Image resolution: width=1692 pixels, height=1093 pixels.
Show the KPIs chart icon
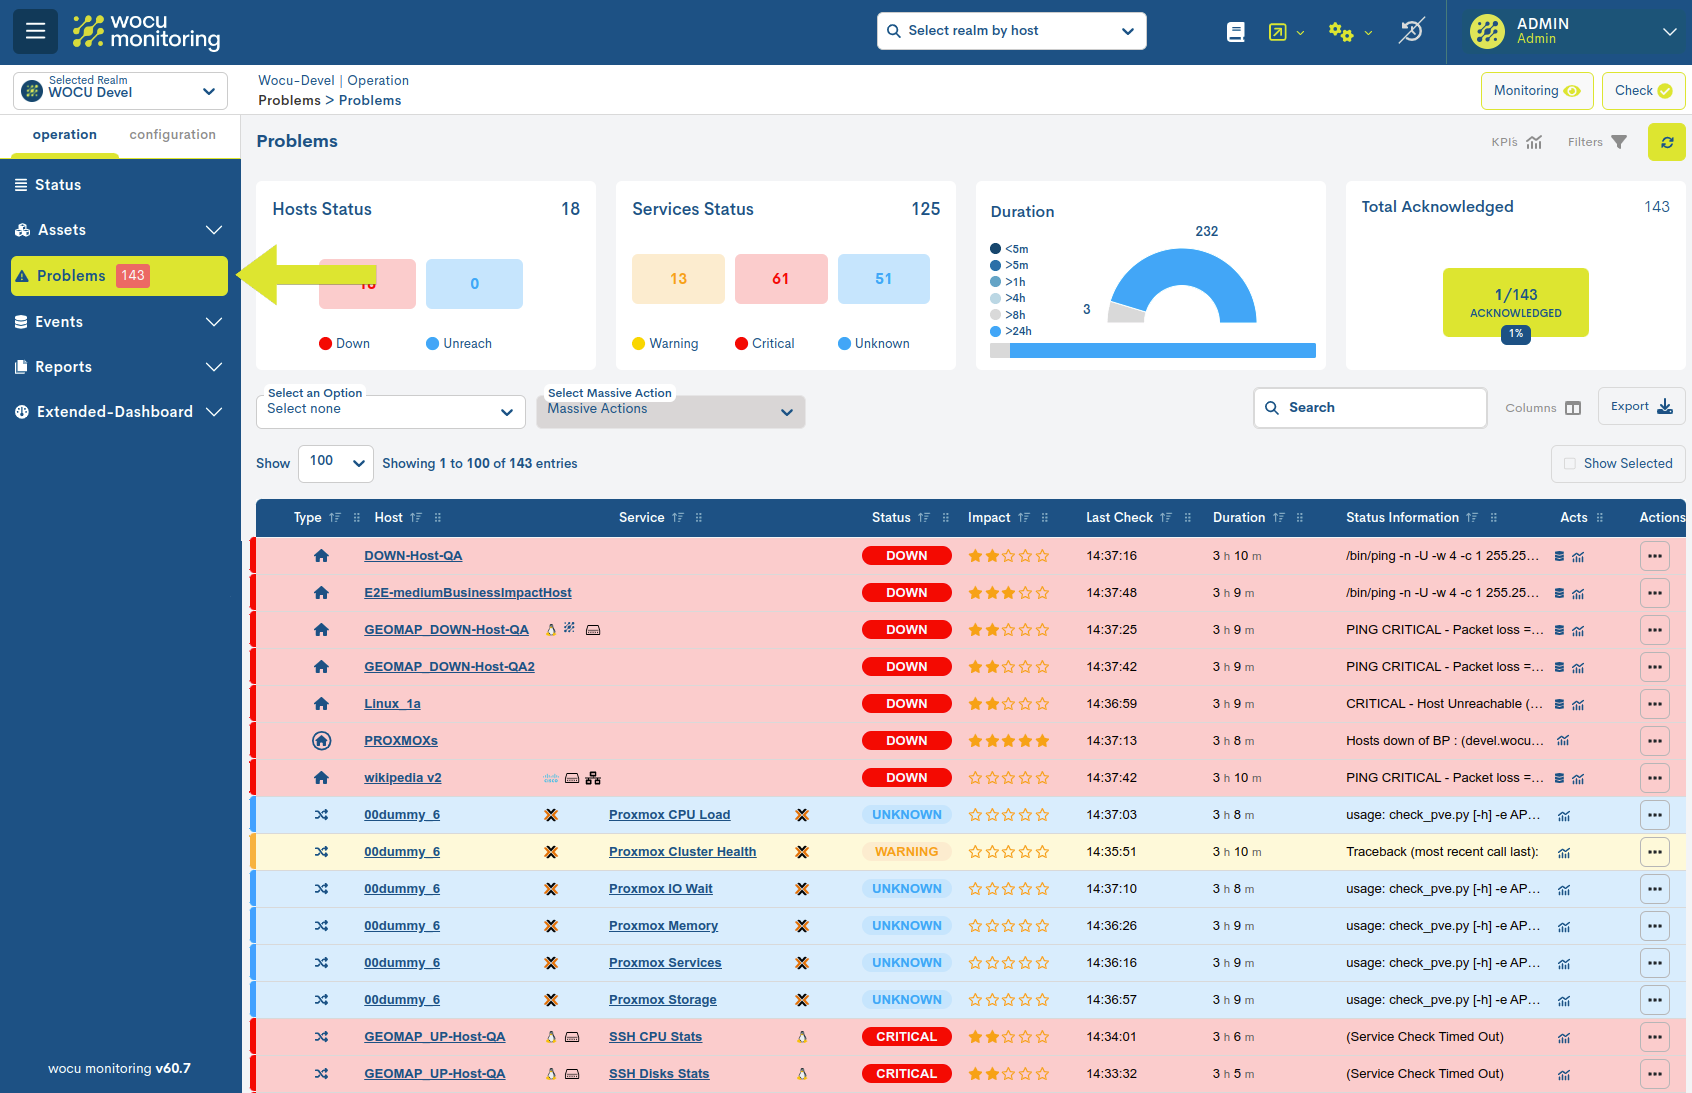click(1534, 142)
